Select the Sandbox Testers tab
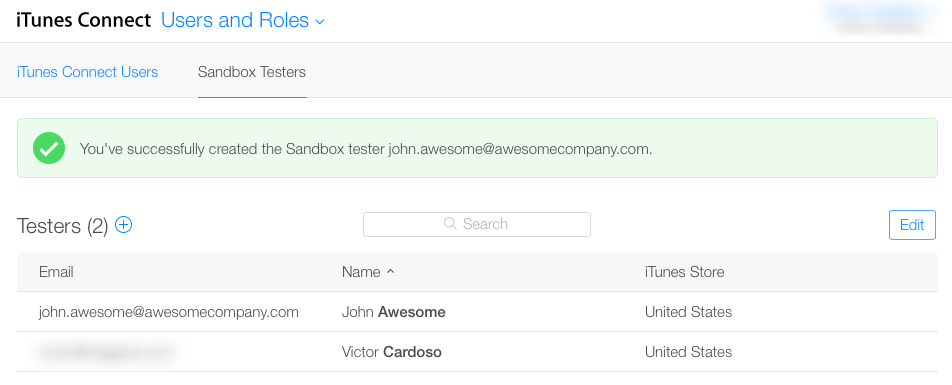The height and width of the screenshot is (385, 952). (x=252, y=72)
